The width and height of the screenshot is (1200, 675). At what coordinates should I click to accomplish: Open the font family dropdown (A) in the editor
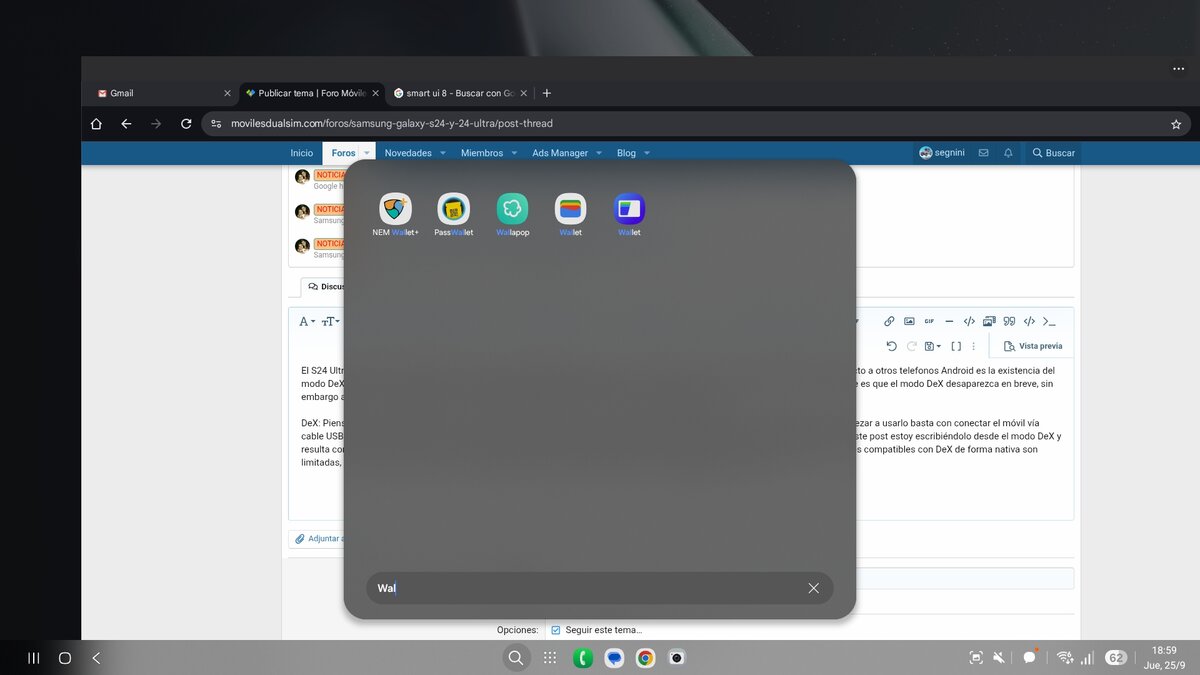(307, 321)
